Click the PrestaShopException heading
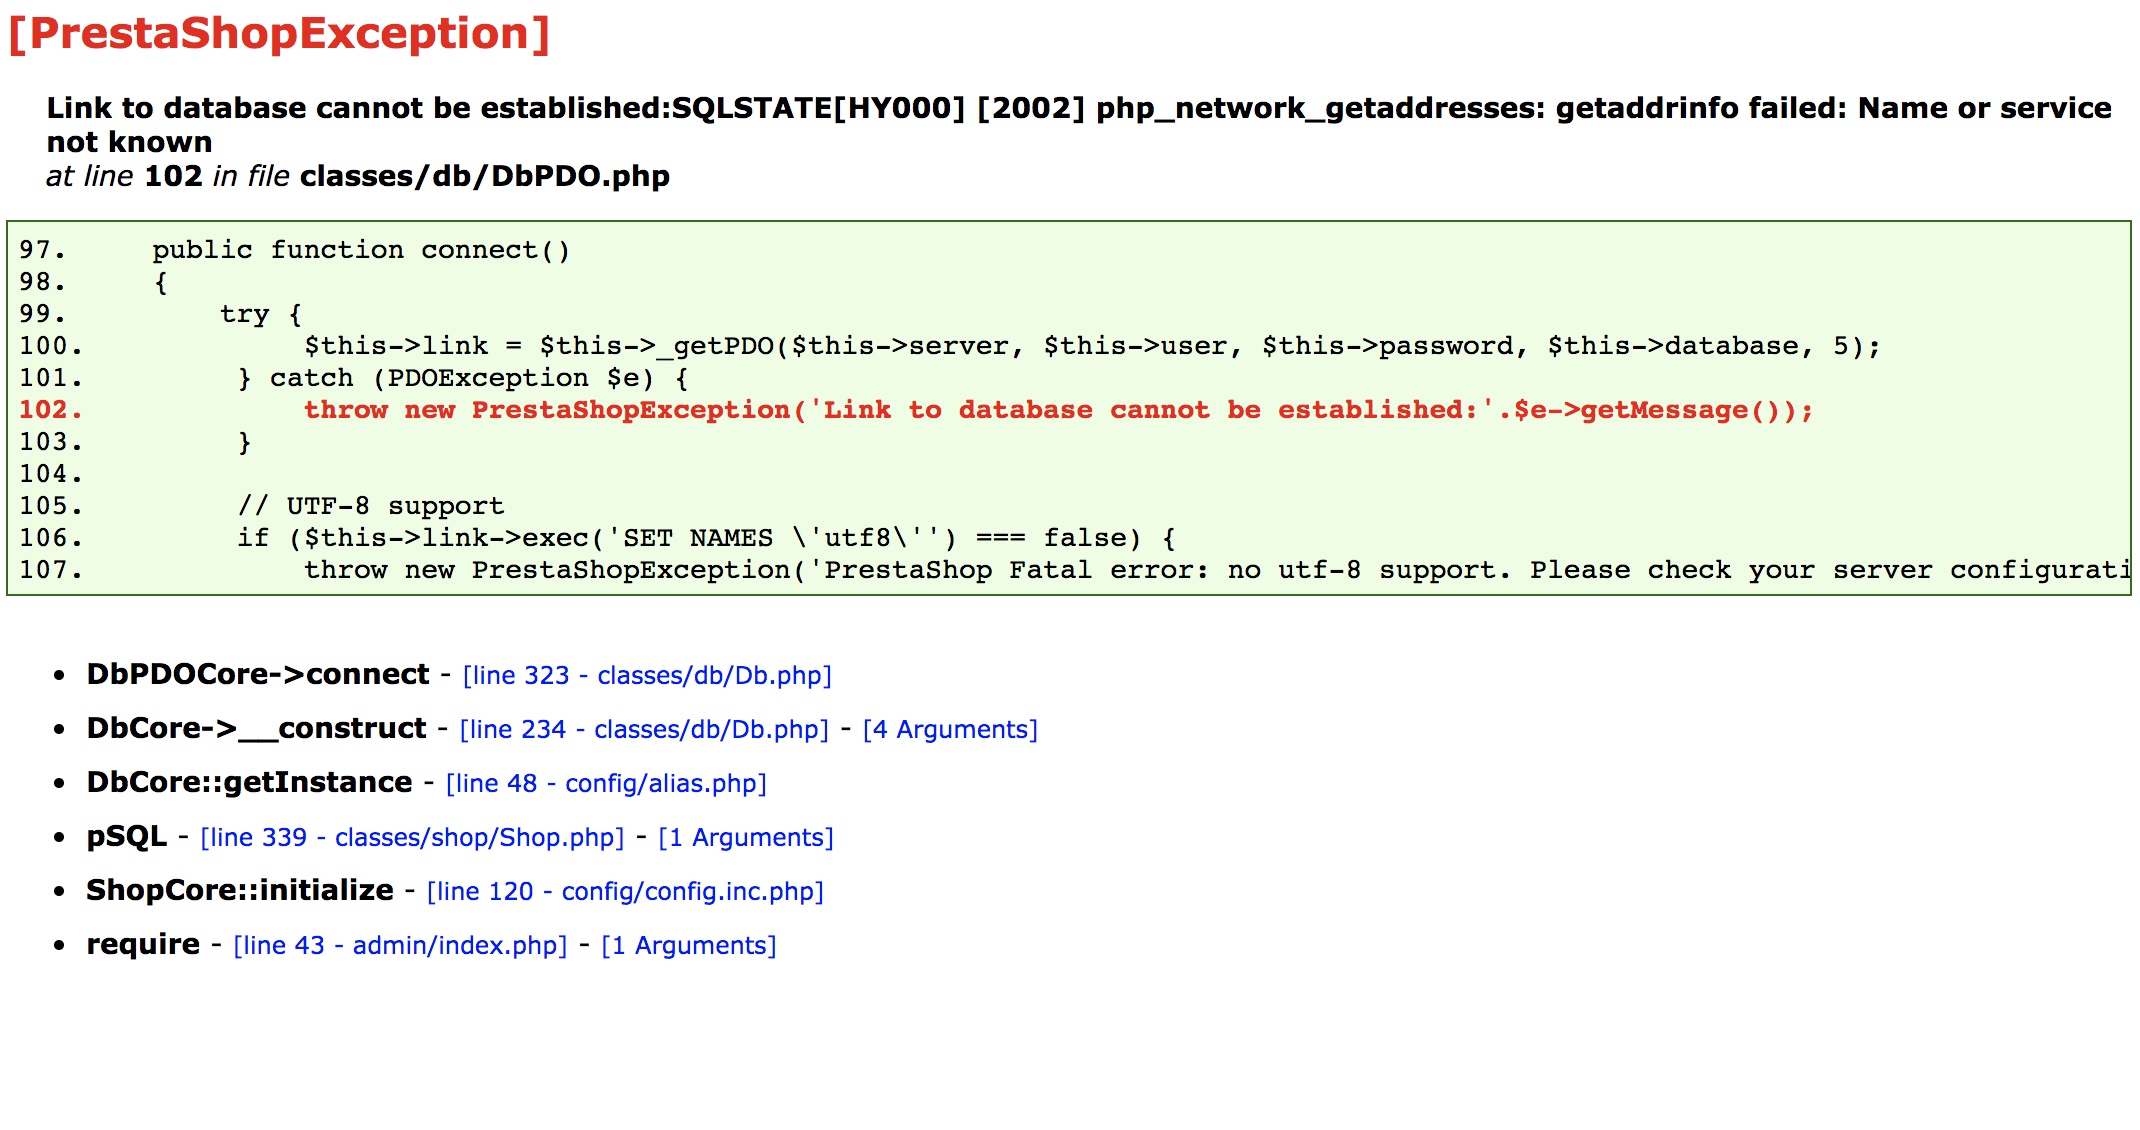Viewport: 2140px width, 1130px height. tap(279, 34)
